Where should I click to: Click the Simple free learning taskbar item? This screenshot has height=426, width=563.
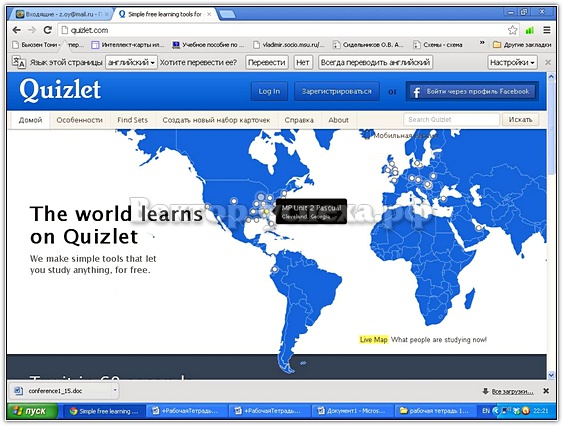pos(104,411)
